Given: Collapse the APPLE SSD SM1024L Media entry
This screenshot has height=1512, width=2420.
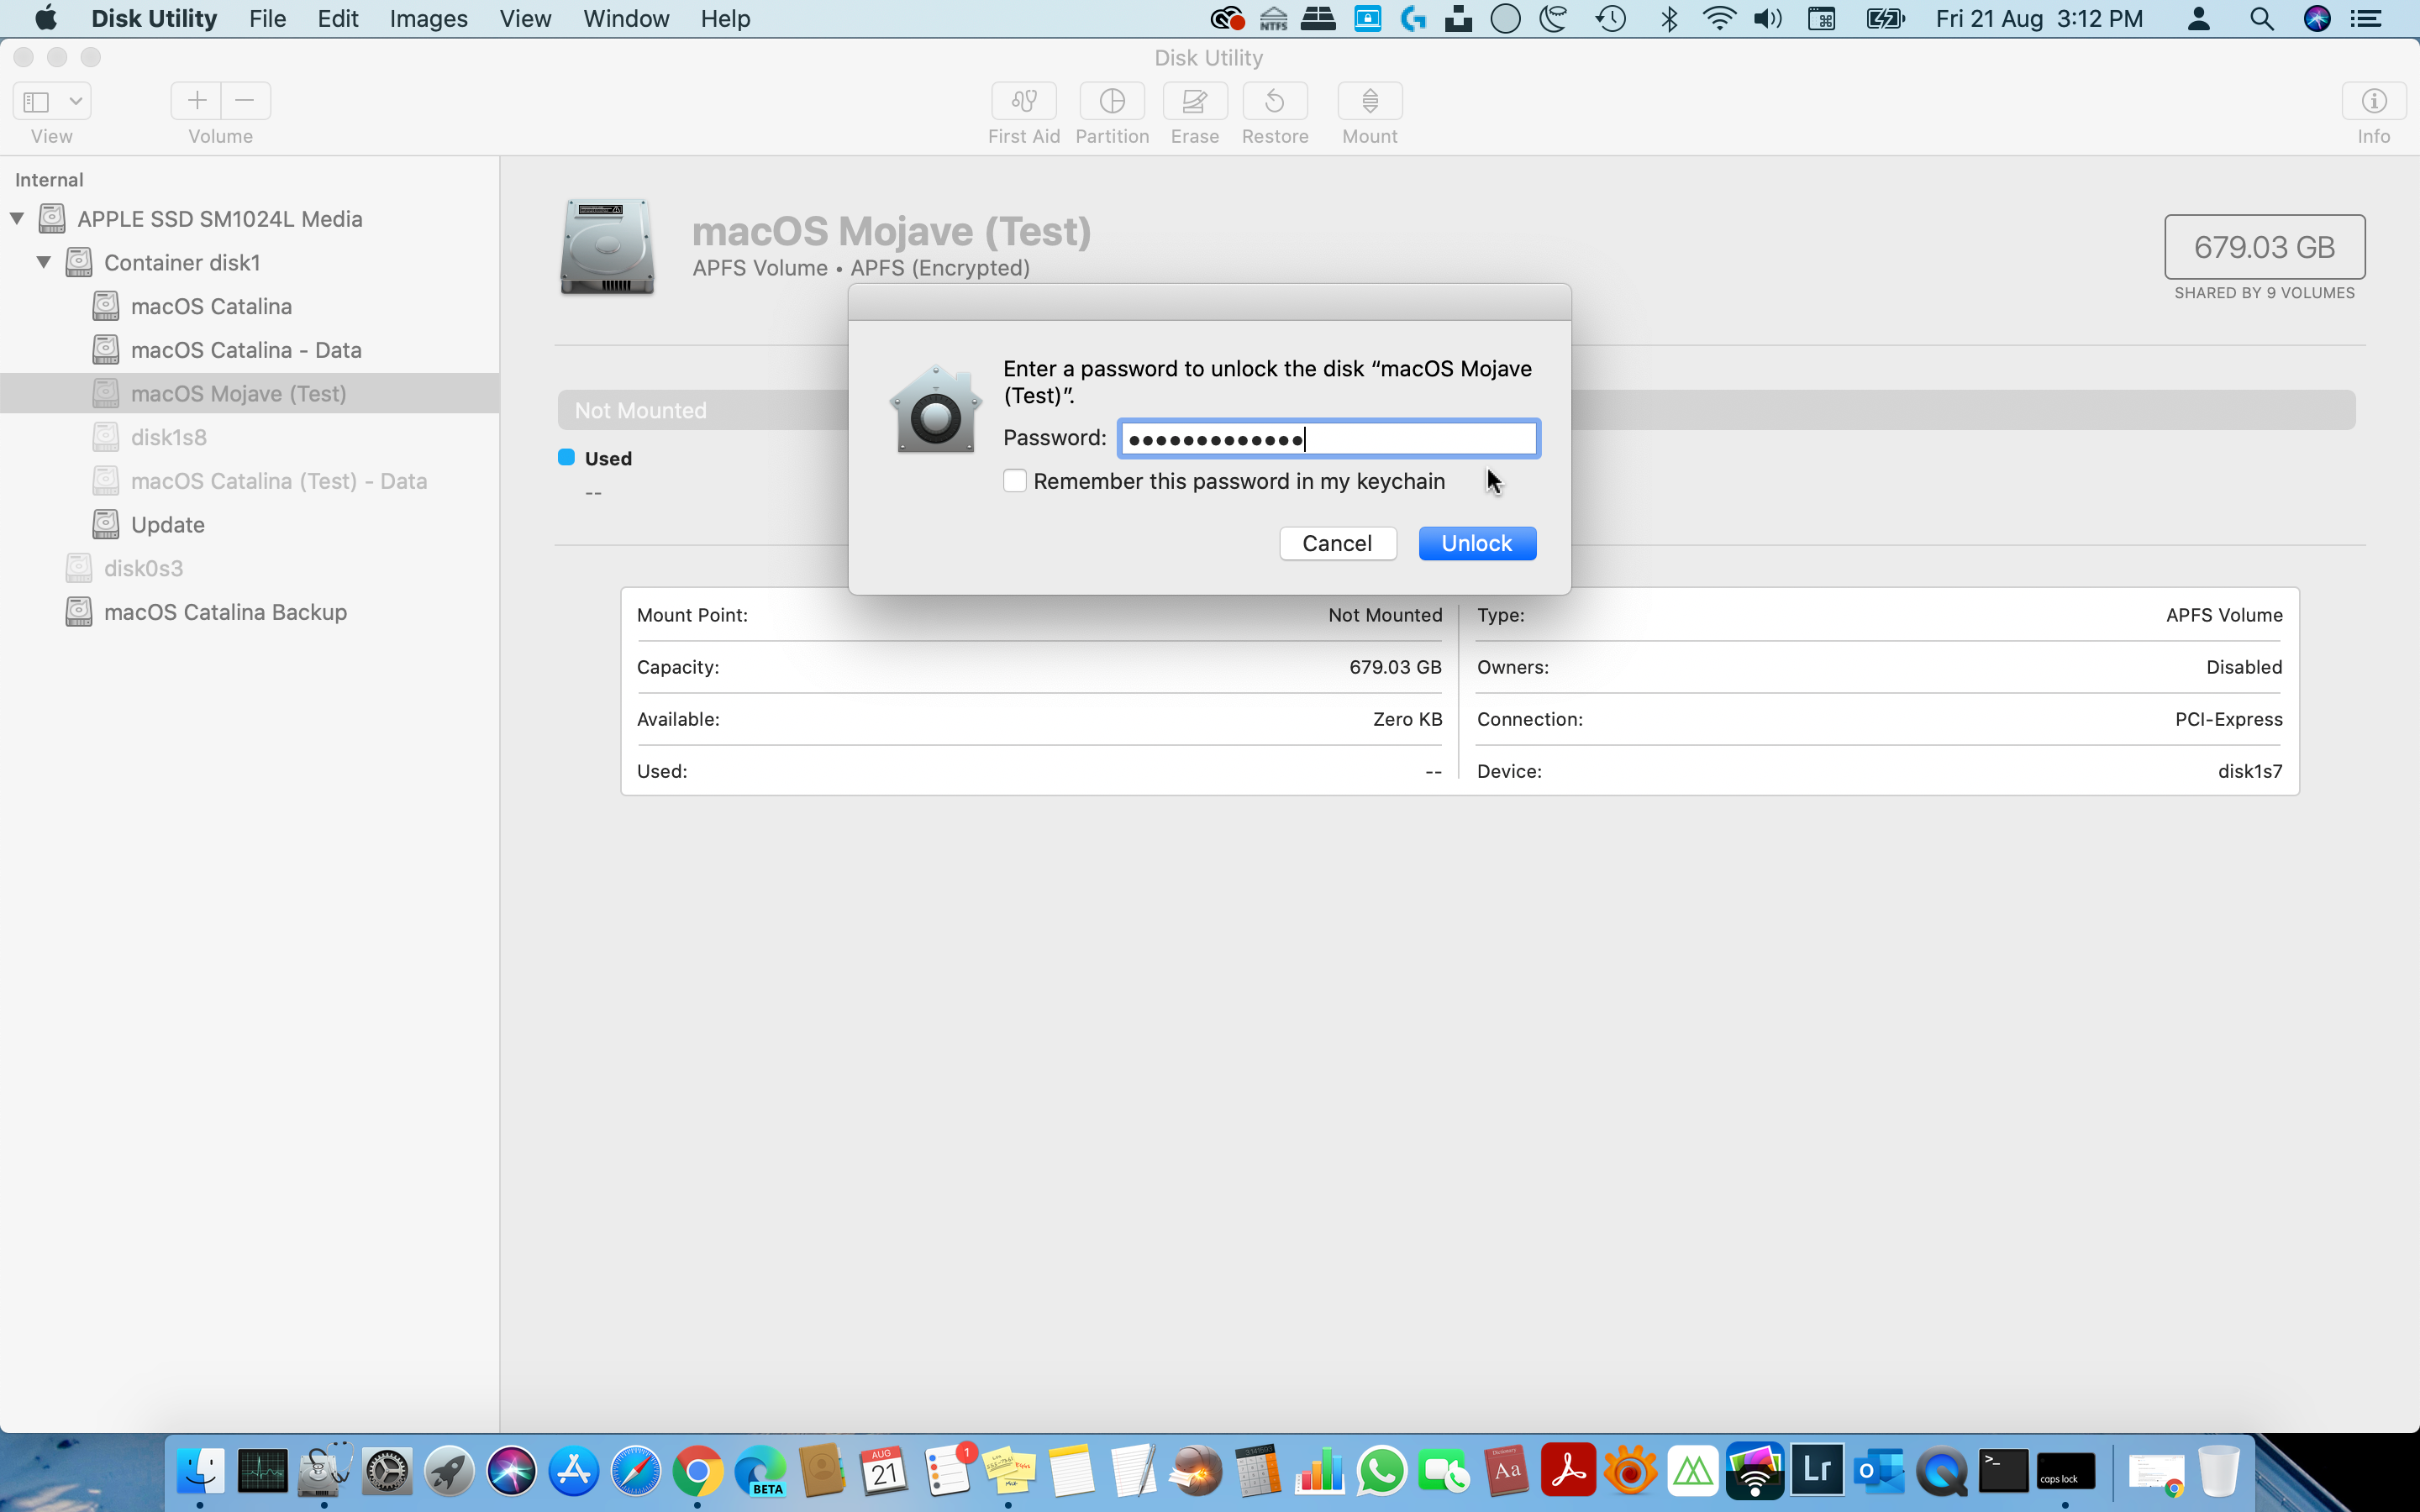Looking at the screenshot, I should [16, 218].
